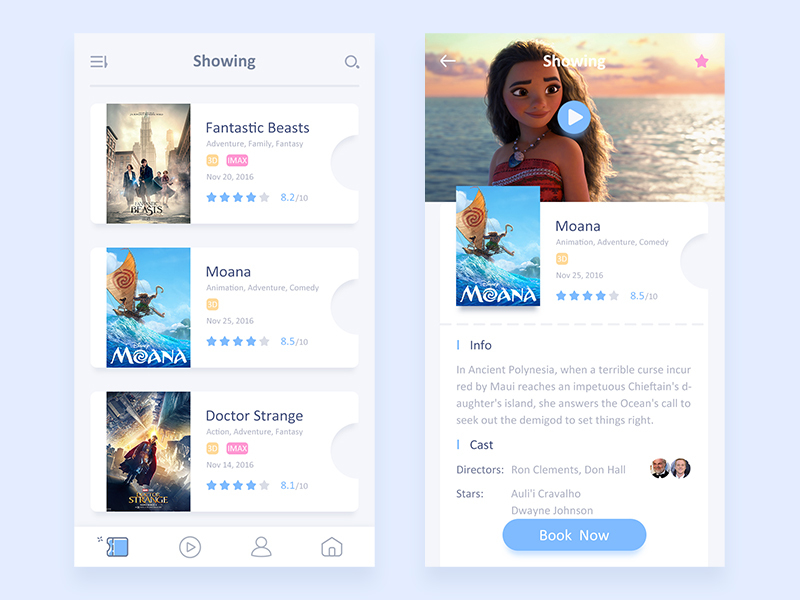Click the Book Now button

[x=574, y=535]
